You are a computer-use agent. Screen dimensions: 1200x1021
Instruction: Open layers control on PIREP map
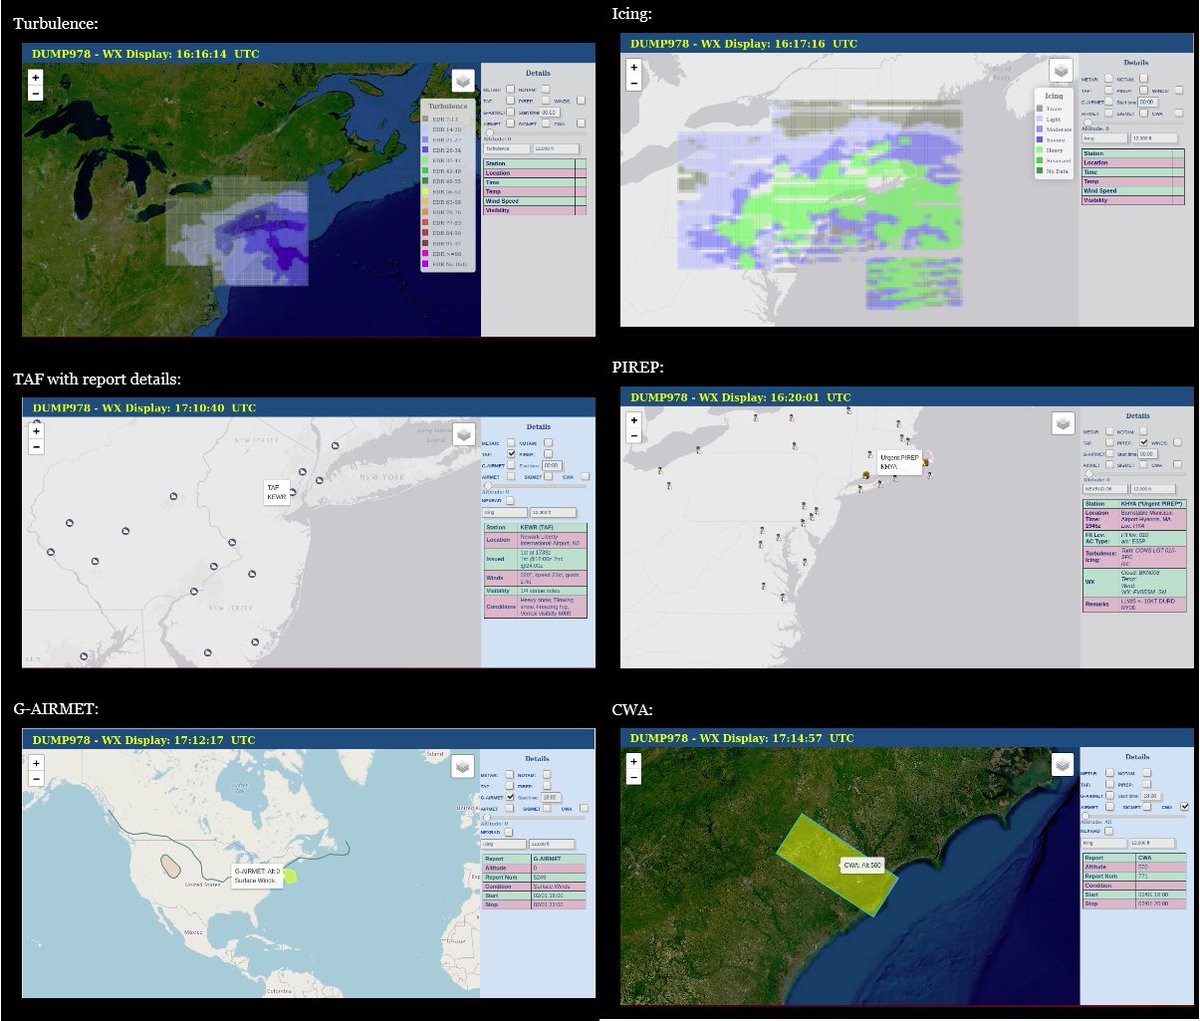(x=1063, y=424)
